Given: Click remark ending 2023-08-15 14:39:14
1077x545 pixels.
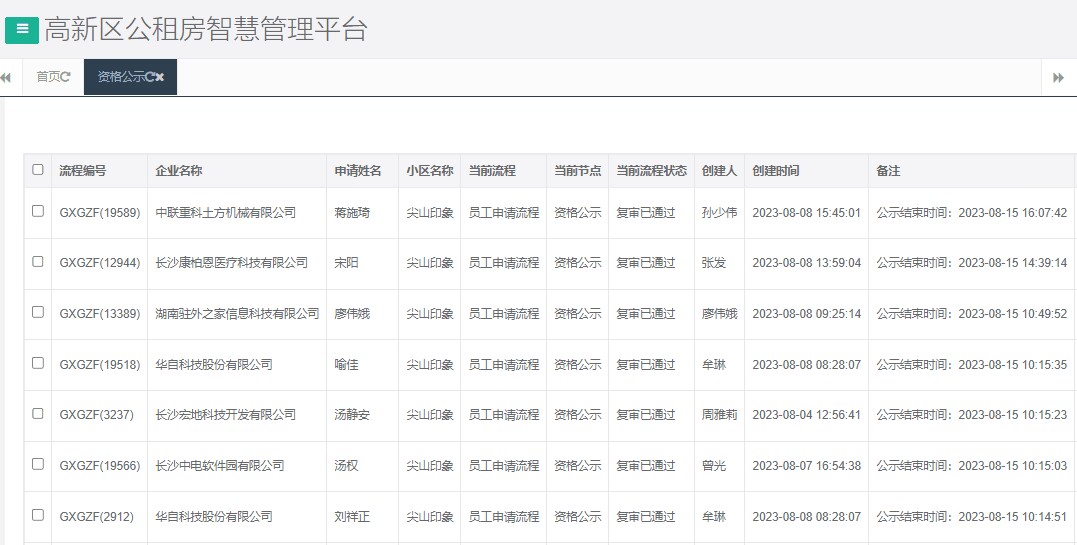Looking at the screenshot, I should click(x=972, y=263).
